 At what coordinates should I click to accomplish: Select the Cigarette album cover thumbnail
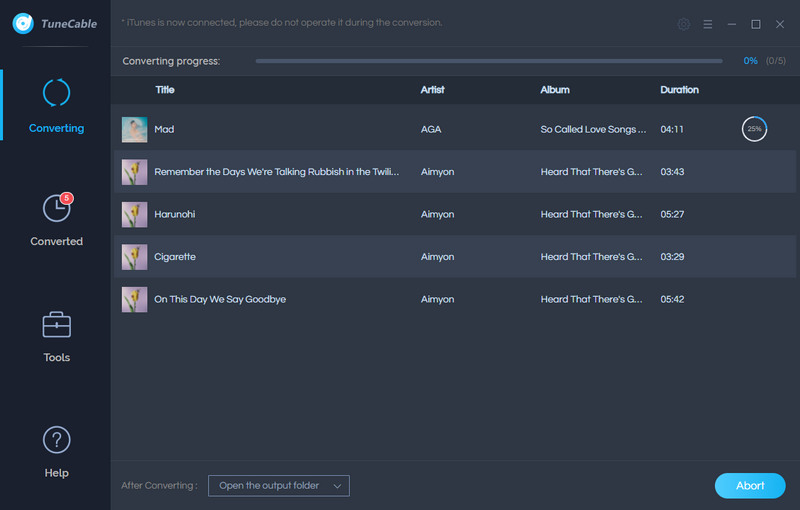(x=134, y=257)
